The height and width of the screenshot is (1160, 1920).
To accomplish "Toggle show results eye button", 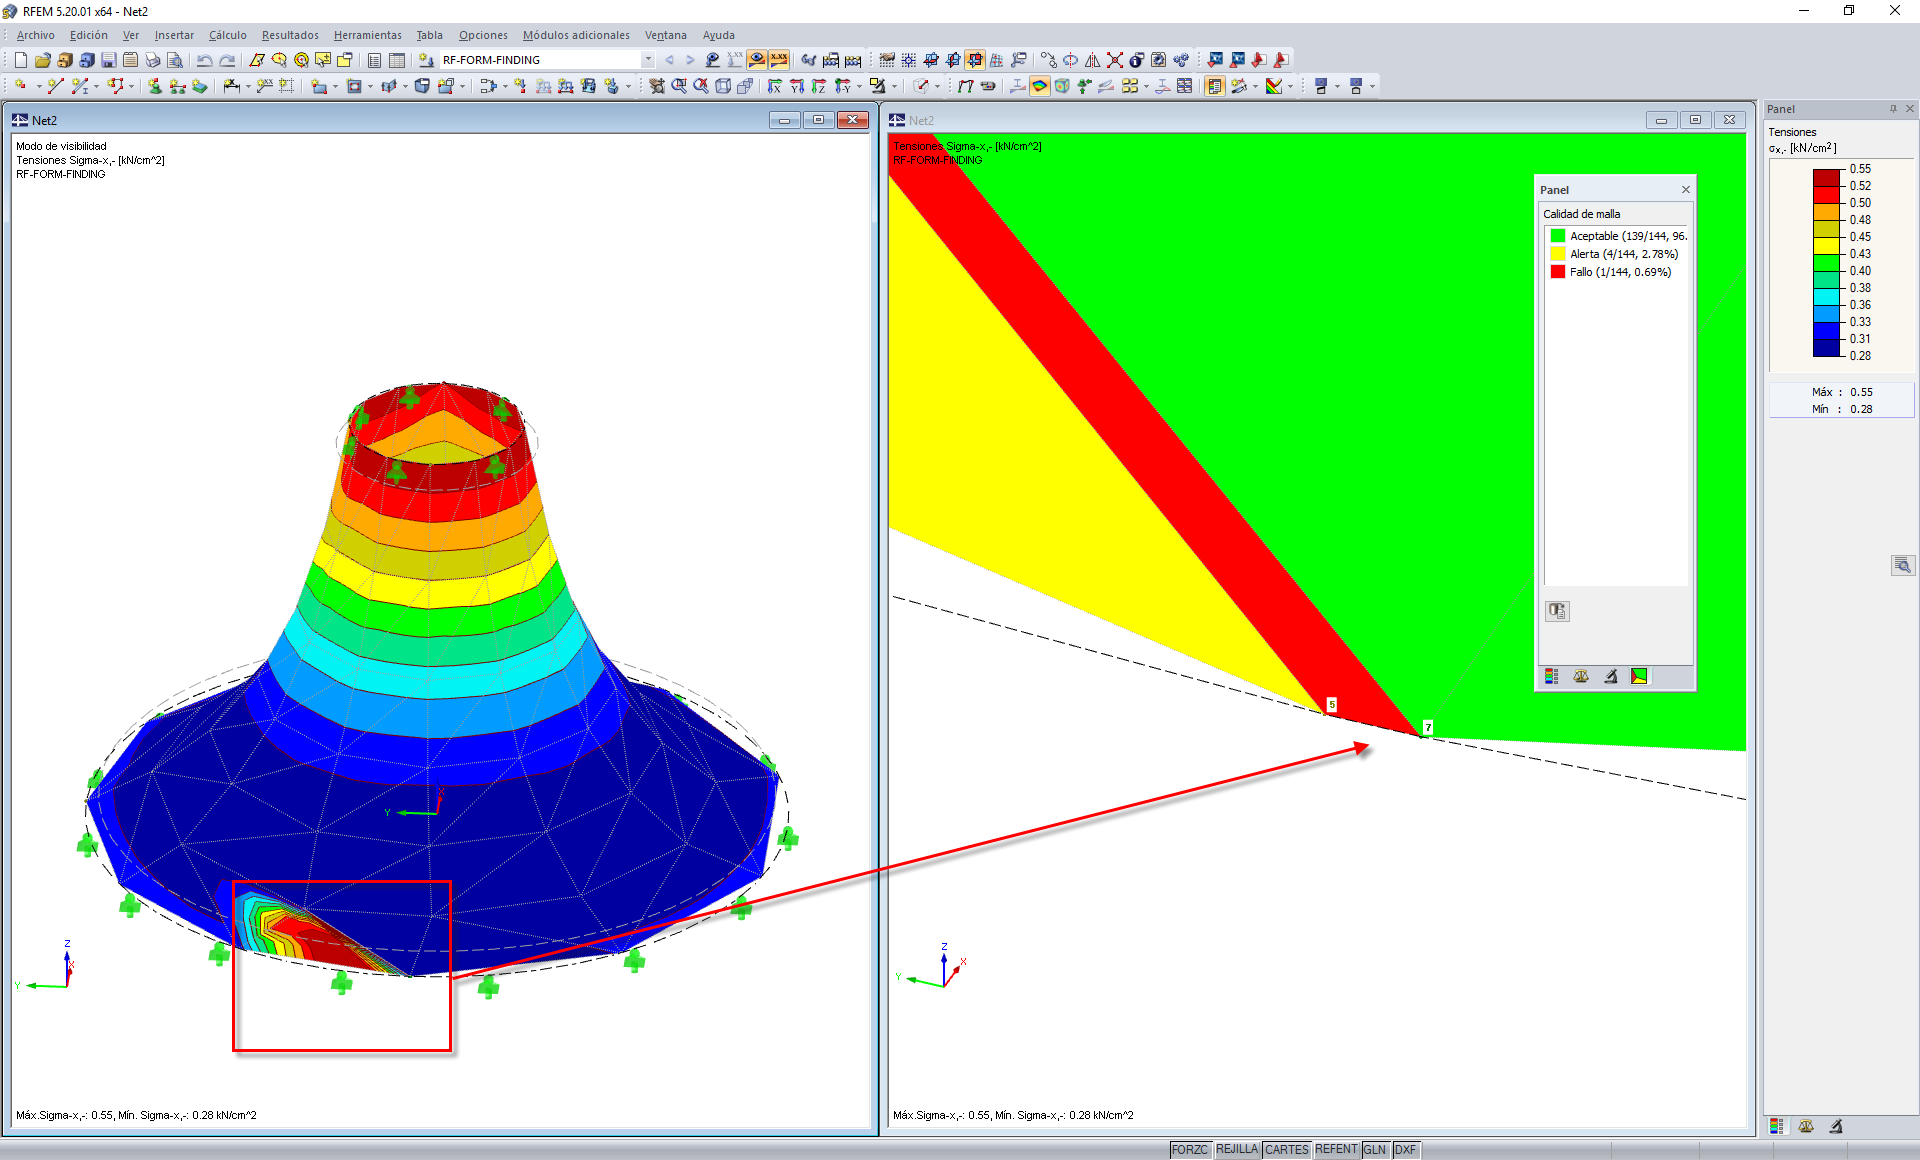I will (757, 60).
